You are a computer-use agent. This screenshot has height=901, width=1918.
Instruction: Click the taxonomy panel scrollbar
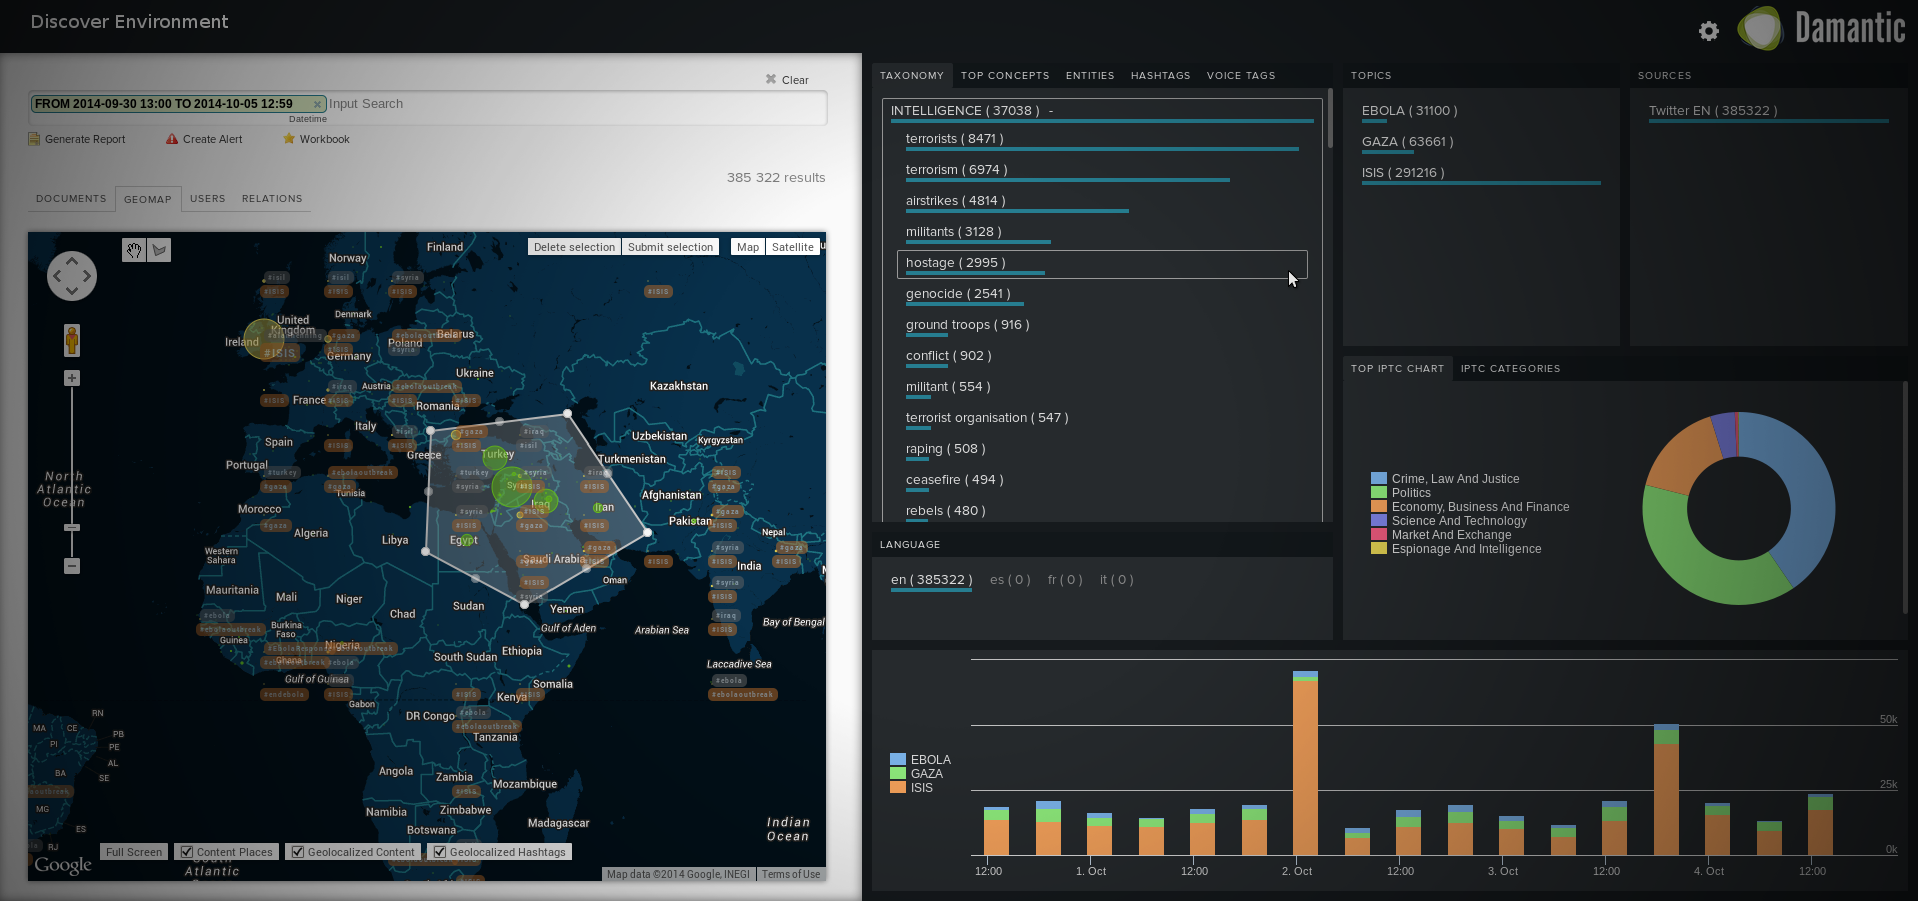coord(1330,118)
